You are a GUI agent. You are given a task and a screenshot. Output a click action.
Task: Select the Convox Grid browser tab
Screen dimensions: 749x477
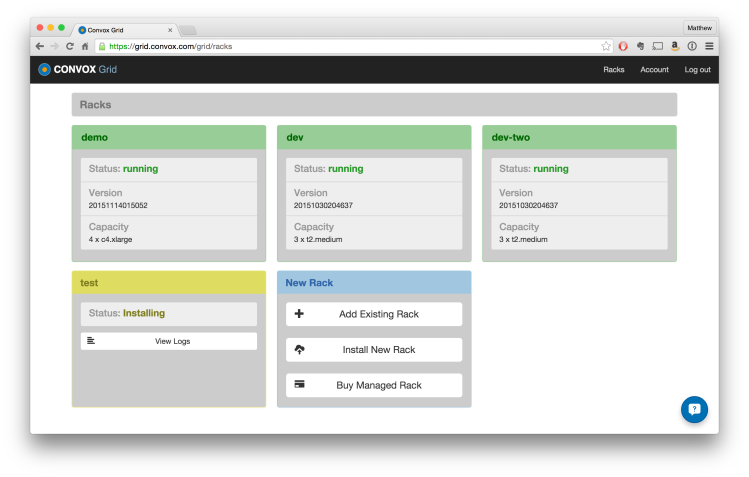(124, 30)
